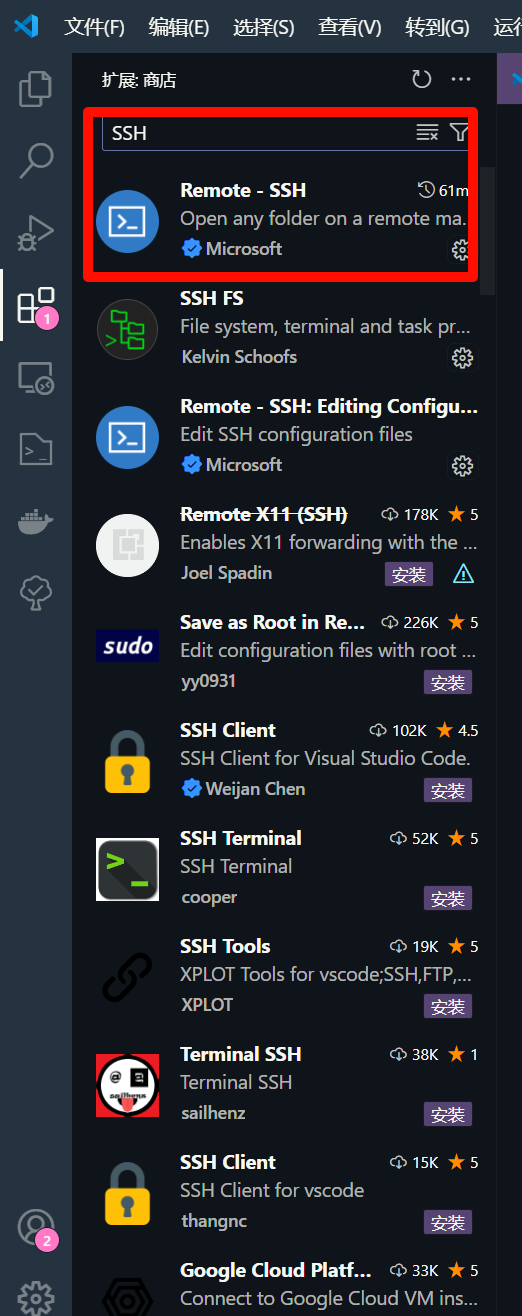Clear extension search results
522x1316 pixels.
[x=427, y=133]
